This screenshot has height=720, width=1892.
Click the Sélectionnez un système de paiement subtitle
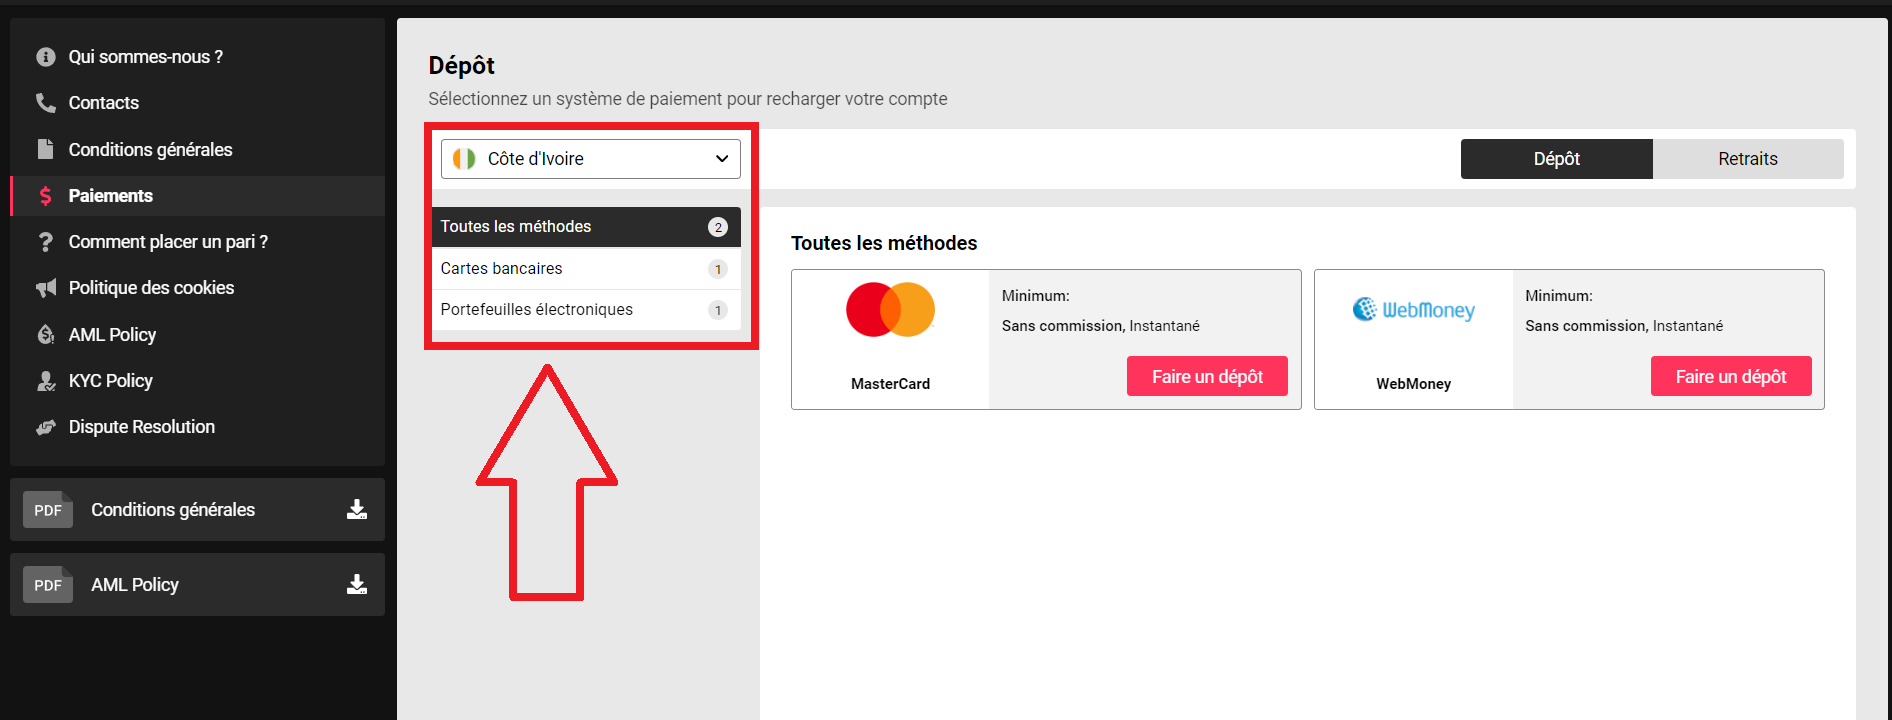tap(688, 99)
